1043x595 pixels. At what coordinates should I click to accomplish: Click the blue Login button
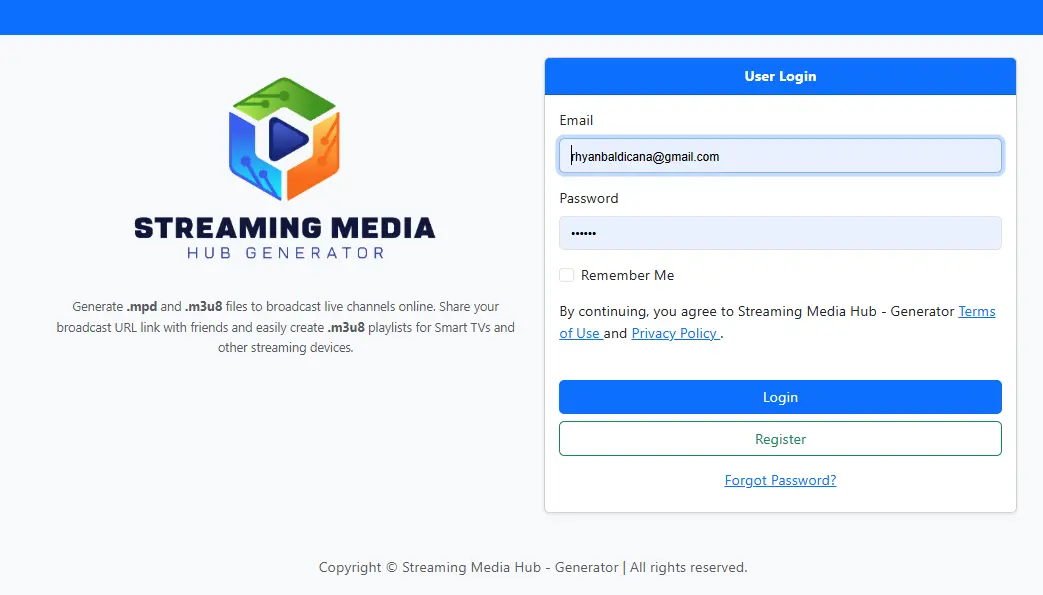[x=780, y=397]
